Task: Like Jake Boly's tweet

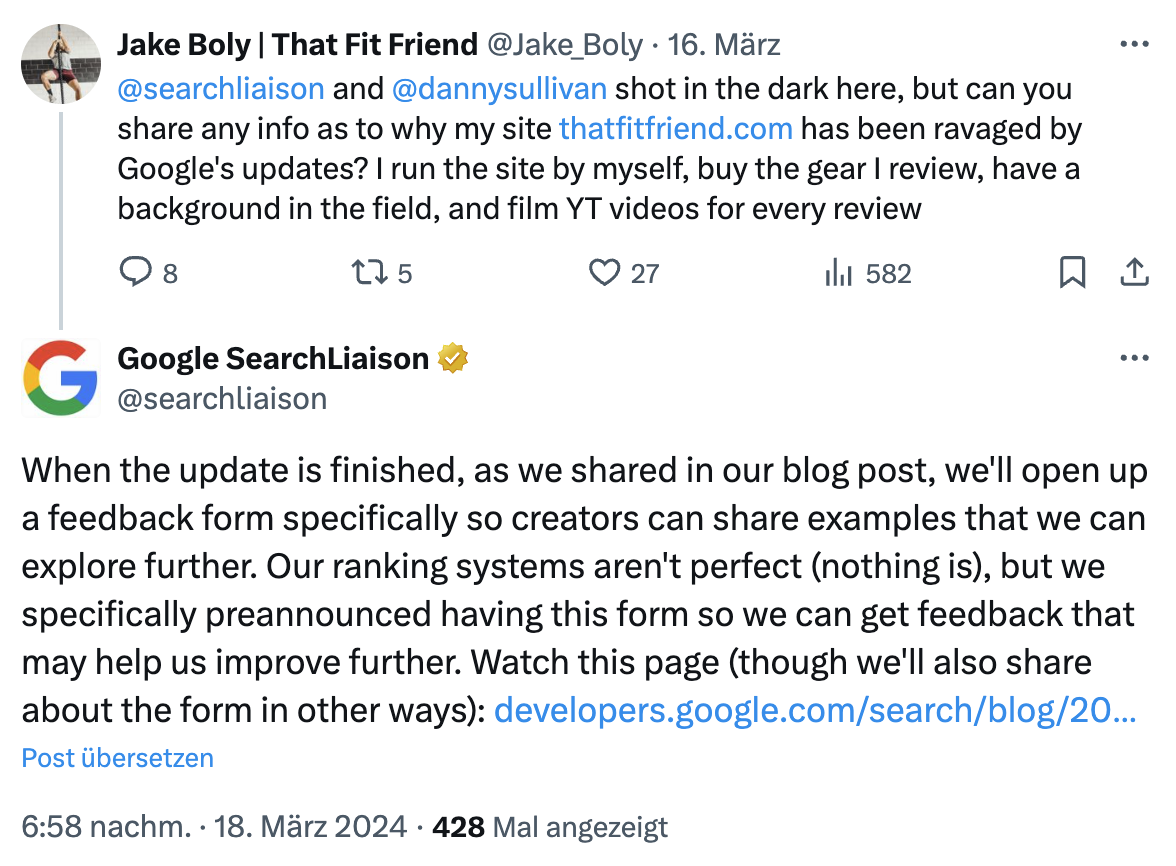Action: pos(604,272)
